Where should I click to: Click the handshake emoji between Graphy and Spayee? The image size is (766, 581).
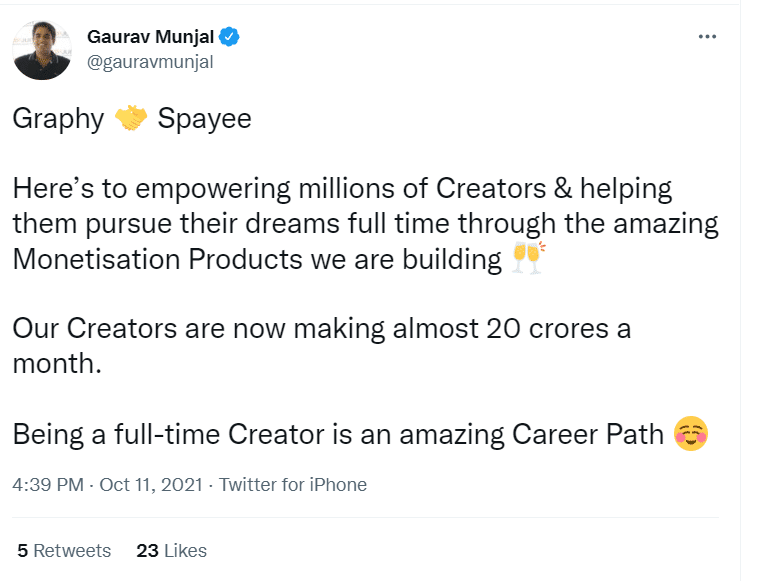point(131,119)
